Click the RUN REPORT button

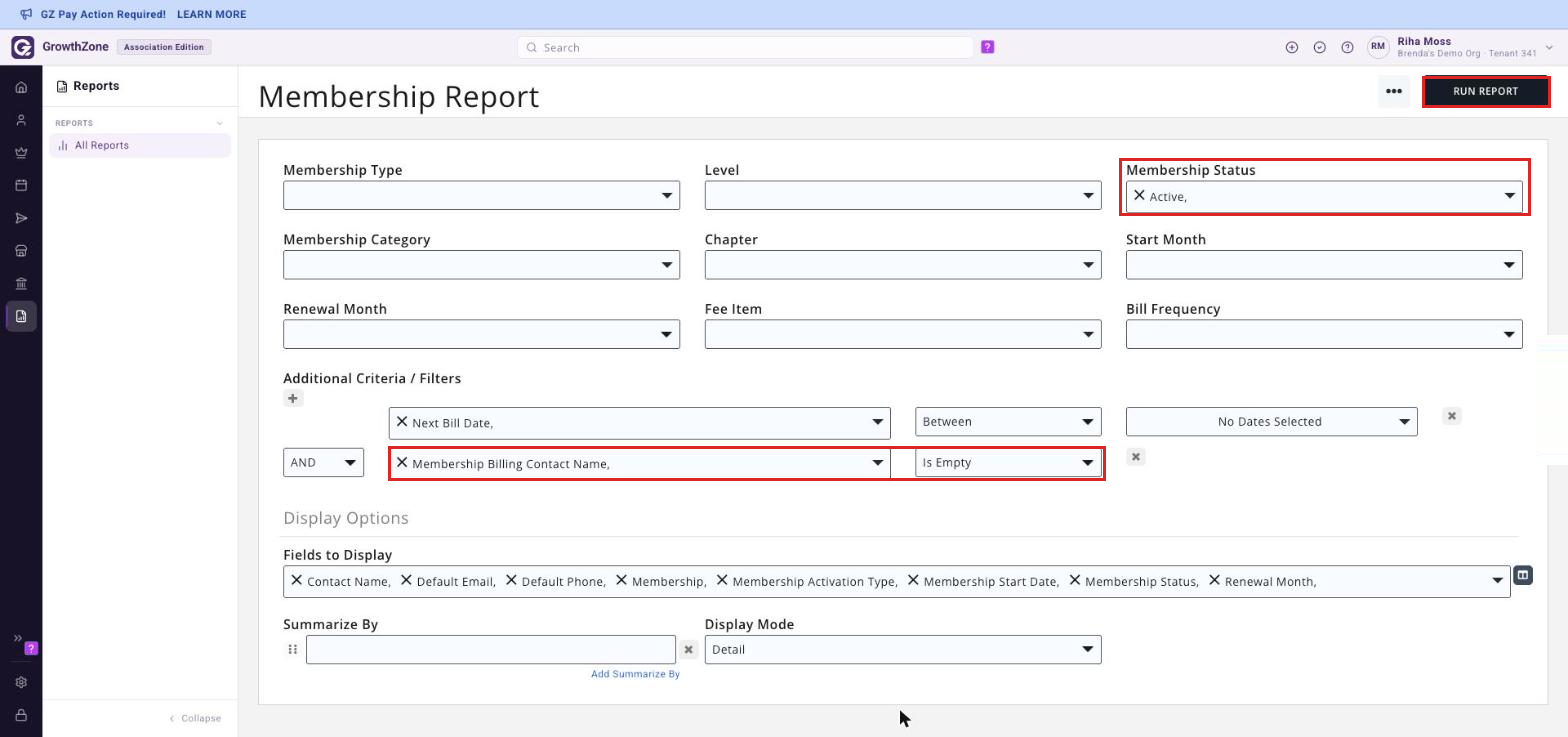point(1485,91)
